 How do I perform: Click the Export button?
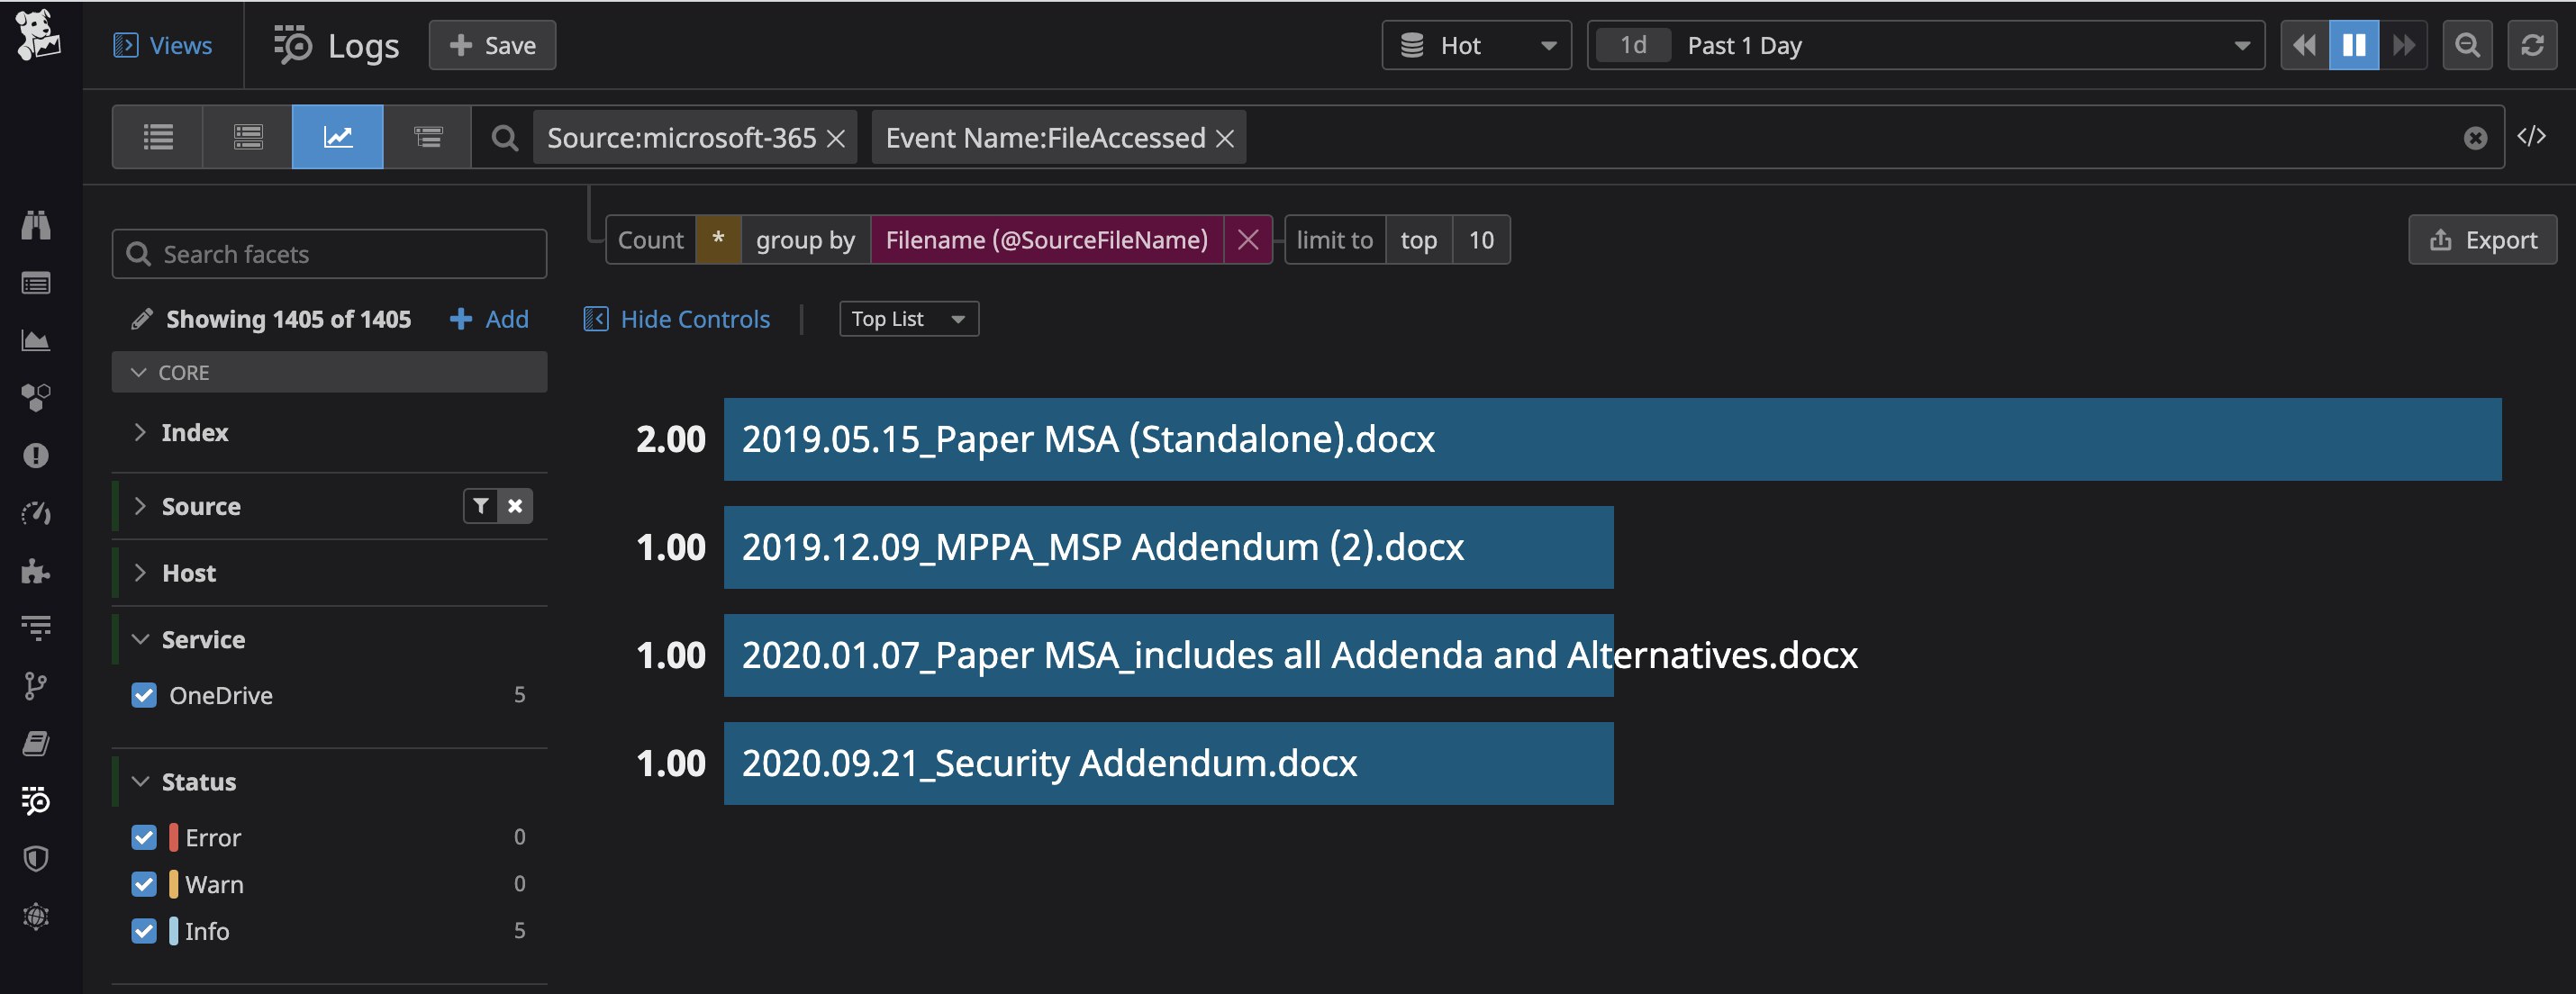click(2482, 240)
